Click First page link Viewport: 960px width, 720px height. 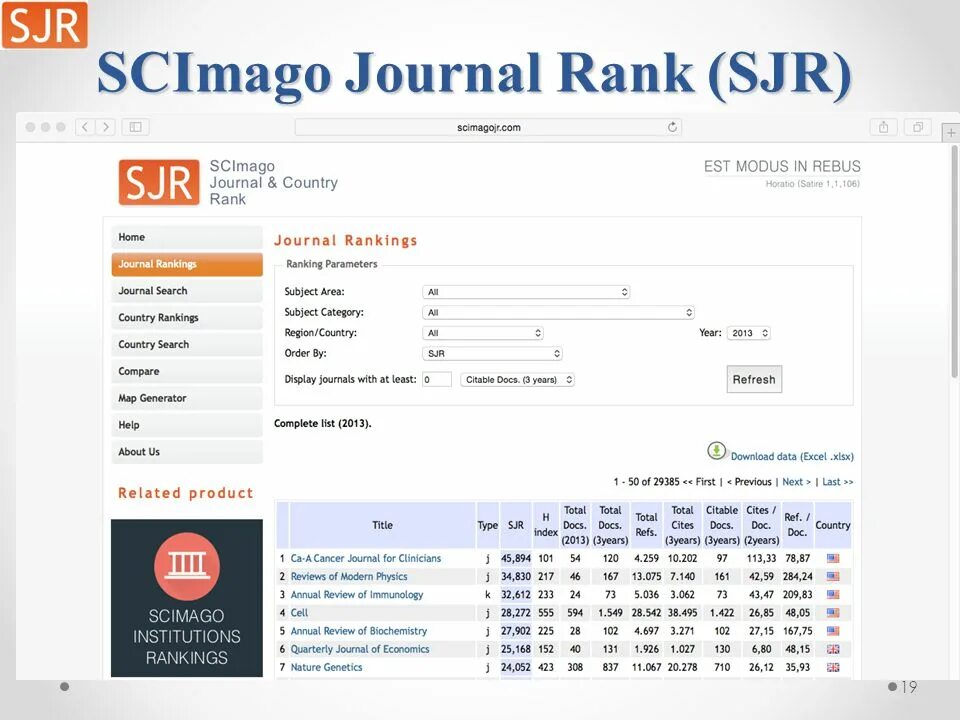pos(699,482)
